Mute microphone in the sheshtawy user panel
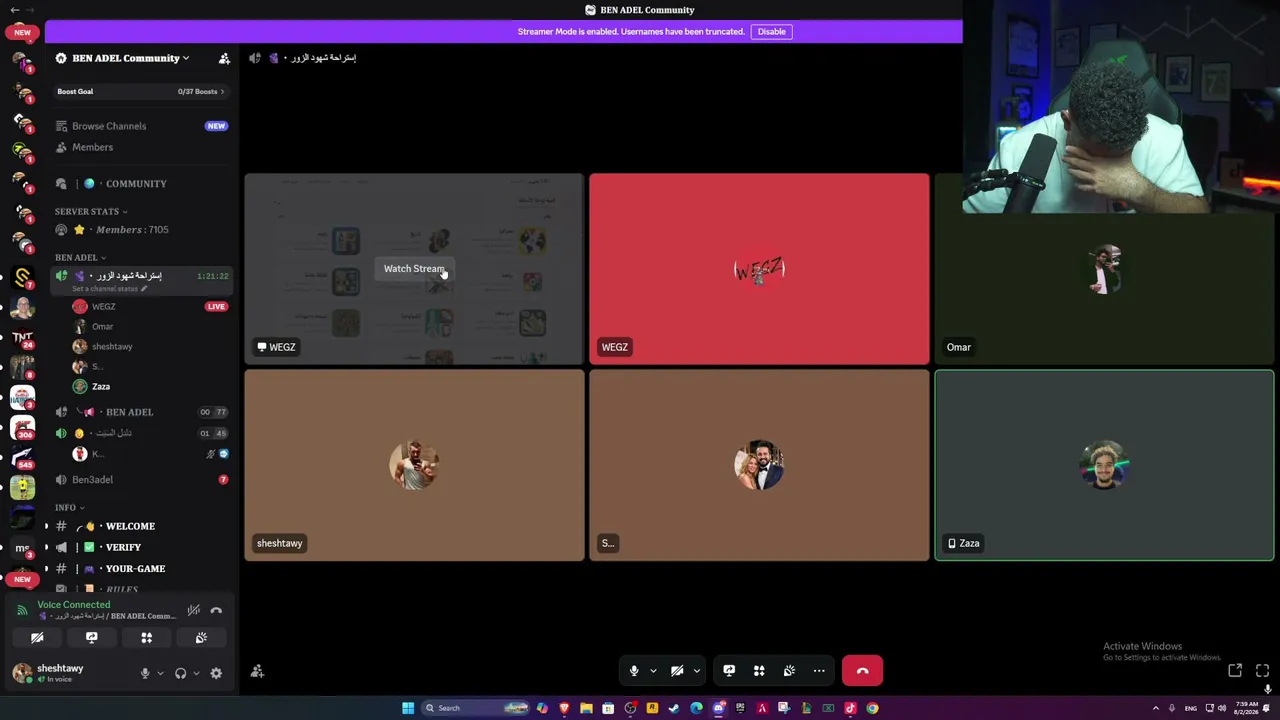 coord(145,673)
